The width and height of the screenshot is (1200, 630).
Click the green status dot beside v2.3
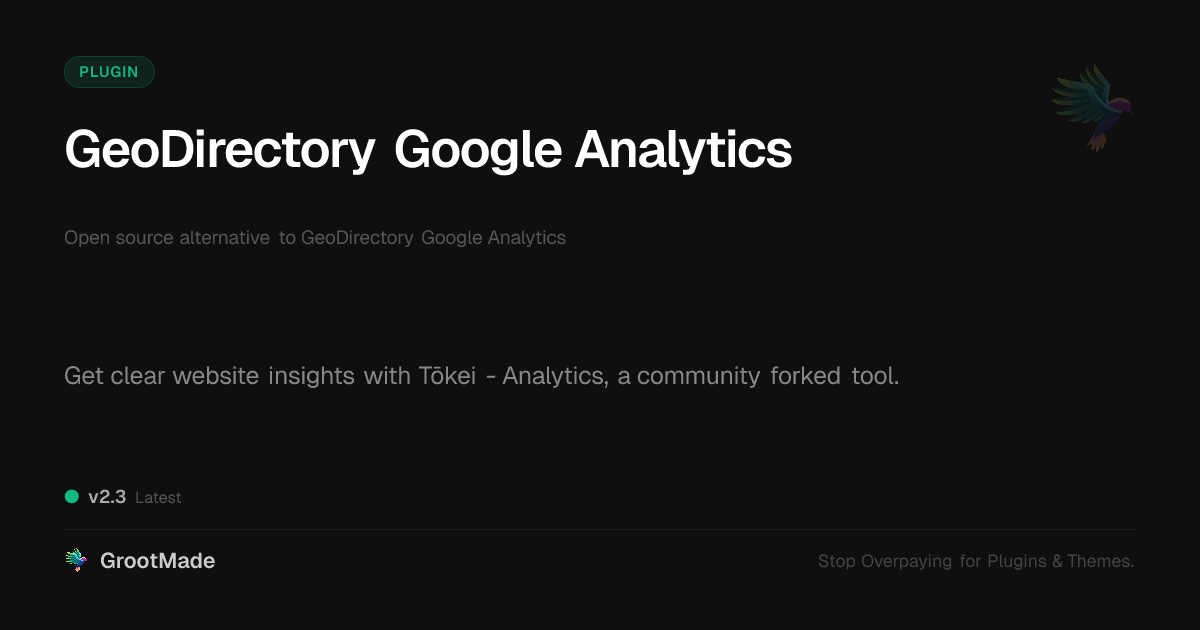coord(72,496)
